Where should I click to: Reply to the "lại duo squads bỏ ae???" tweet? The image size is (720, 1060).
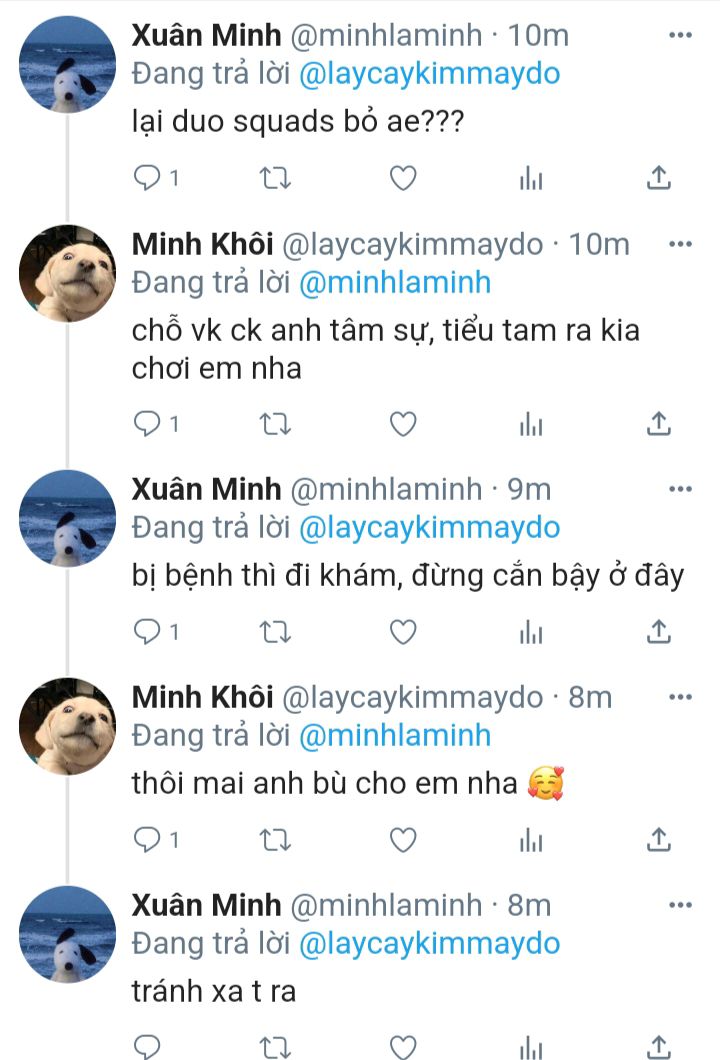click(148, 178)
